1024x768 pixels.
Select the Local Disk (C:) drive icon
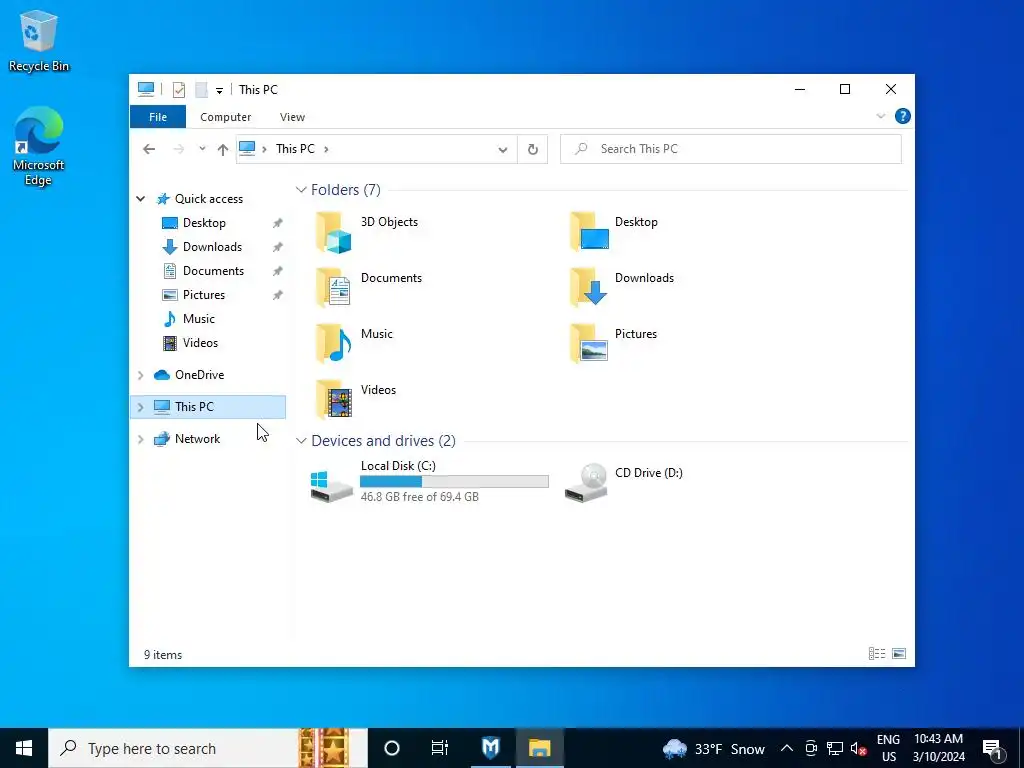click(332, 485)
